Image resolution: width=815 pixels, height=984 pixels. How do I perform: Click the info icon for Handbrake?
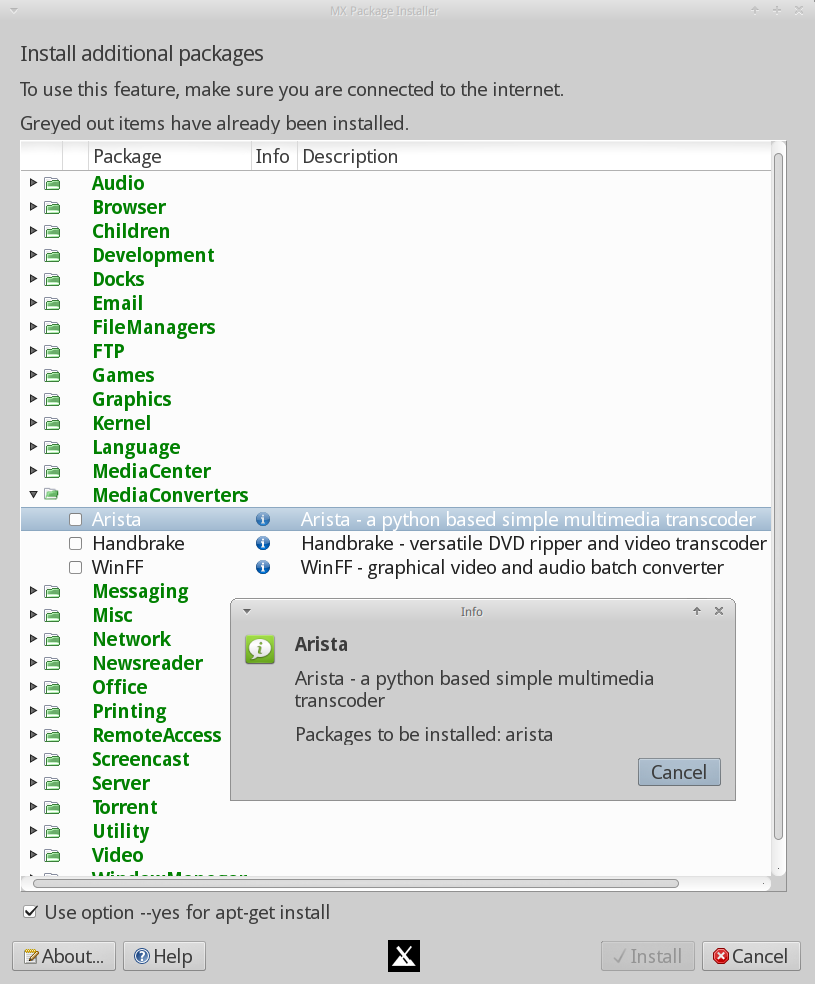pos(263,543)
